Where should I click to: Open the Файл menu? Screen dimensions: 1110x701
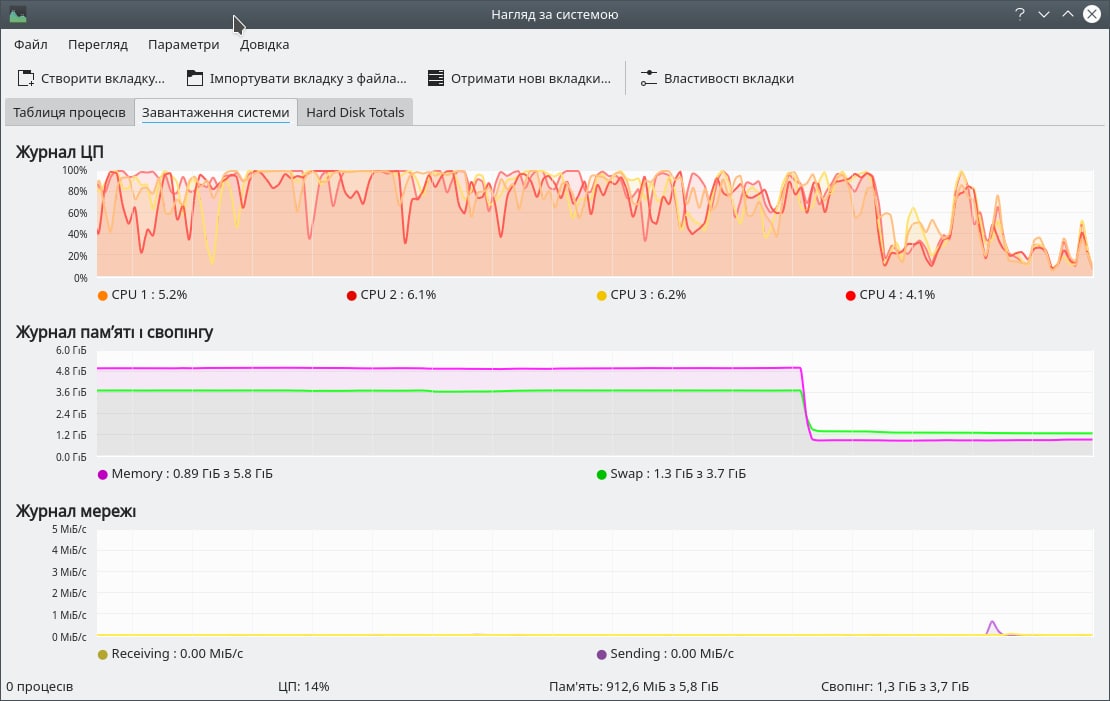tap(31, 45)
